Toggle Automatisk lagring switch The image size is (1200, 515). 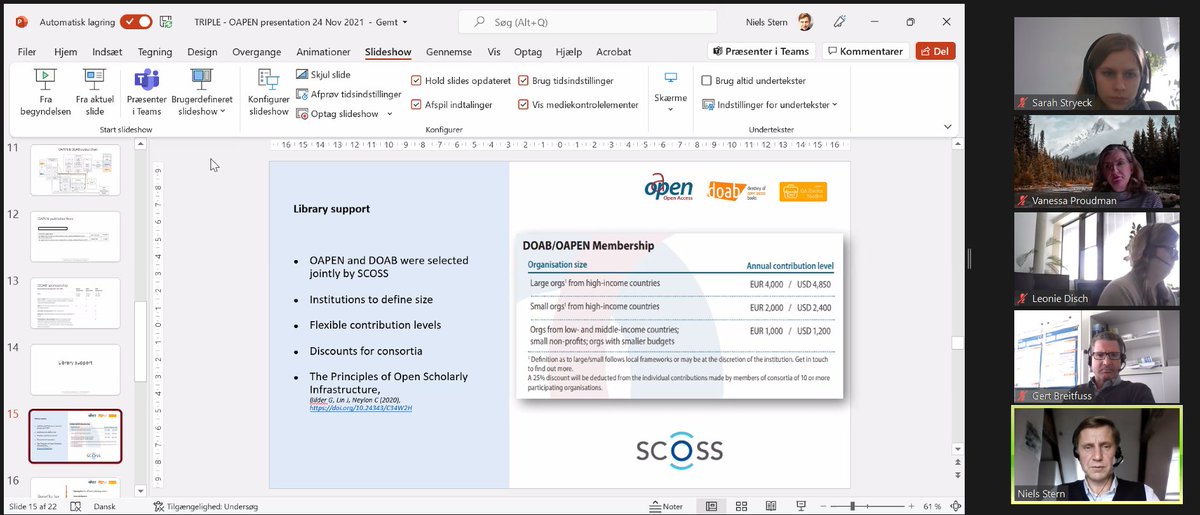(x=135, y=21)
